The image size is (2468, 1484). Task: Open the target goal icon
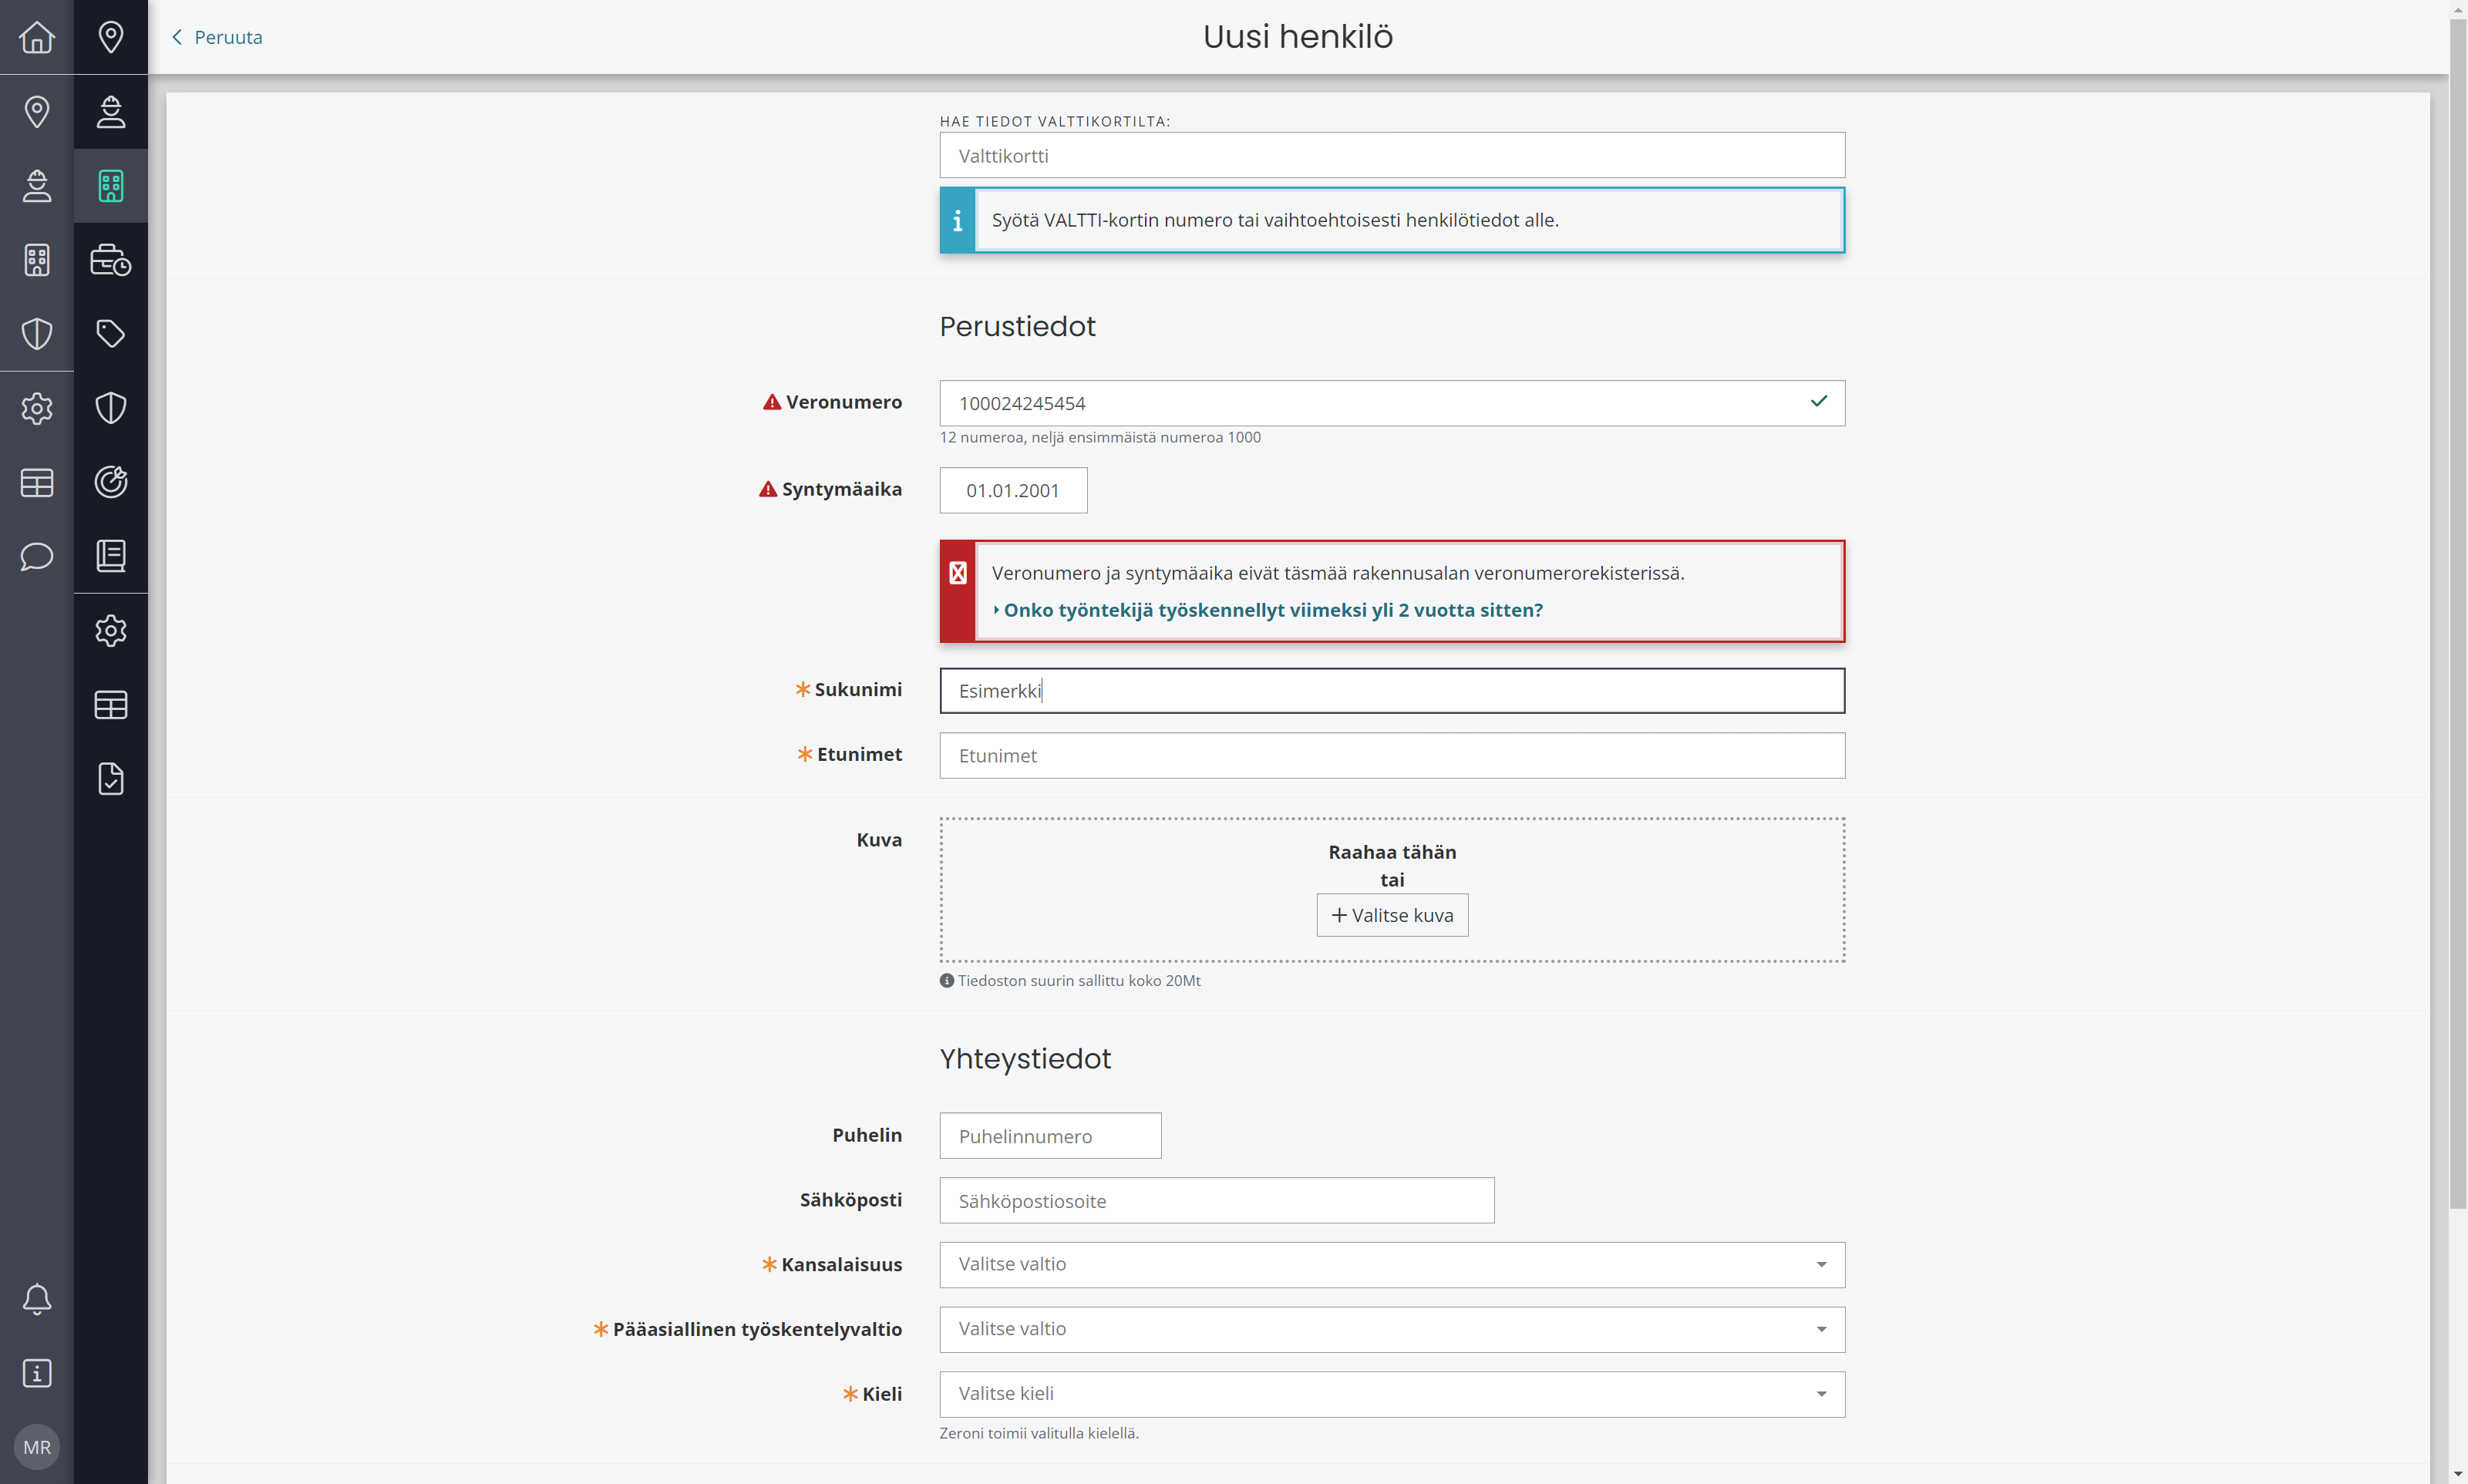[111, 482]
